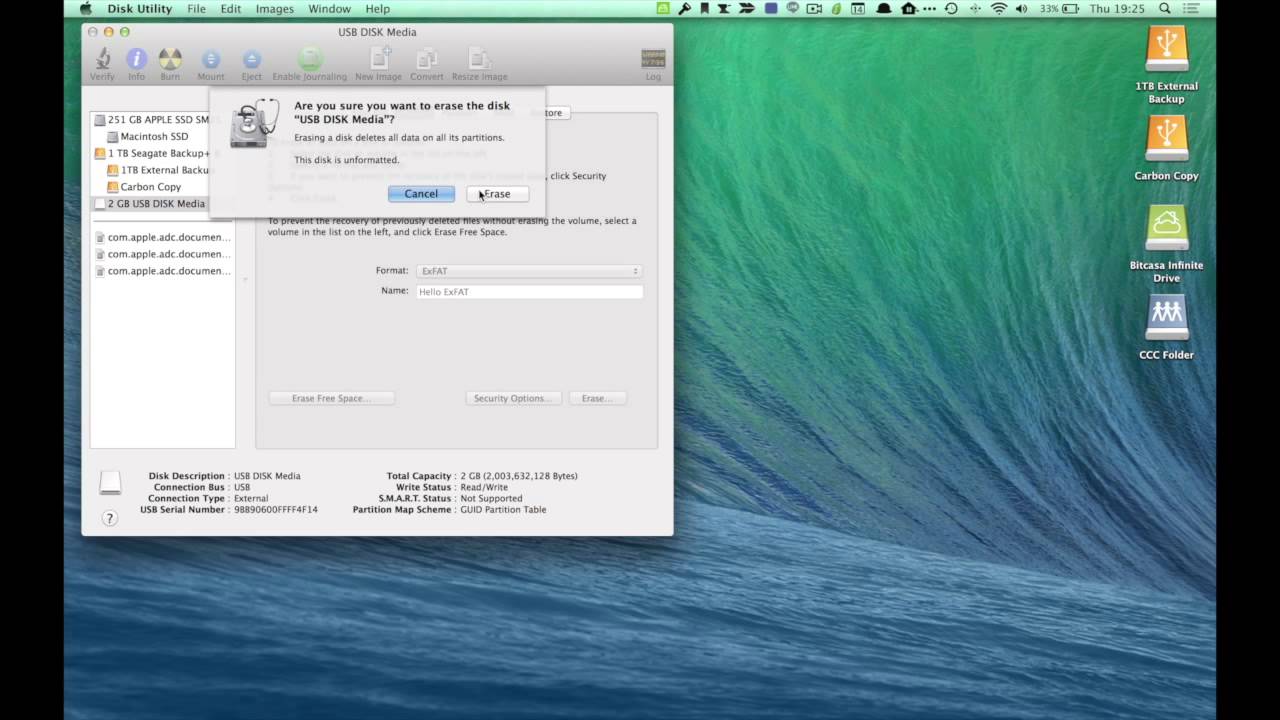1280x720 pixels.
Task: Confirm with the Erase button in dialog
Action: click(497, 194)
